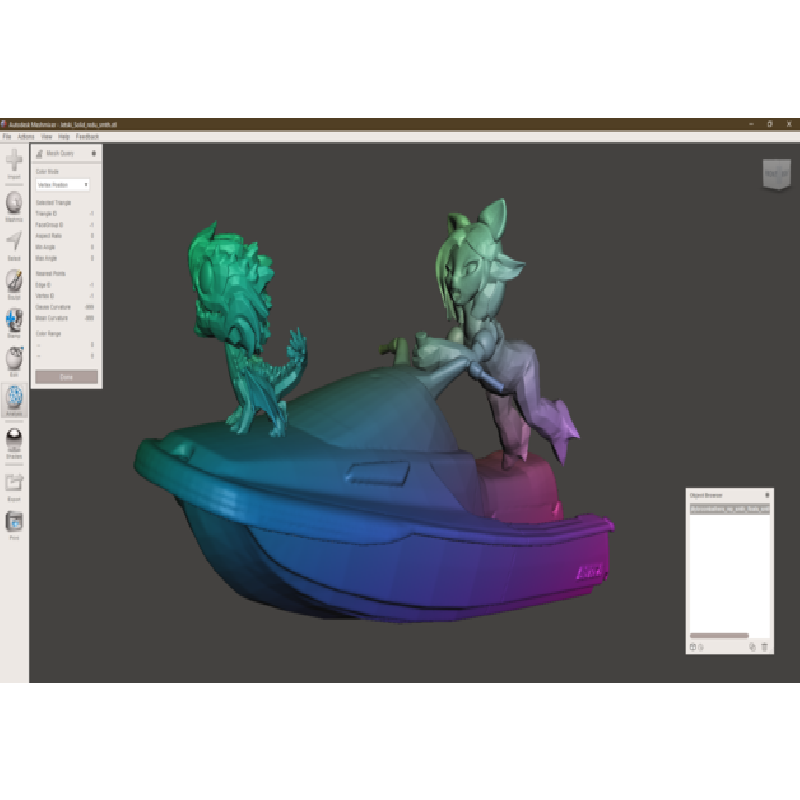Open the Color Mode dropdown

point(63,185)
